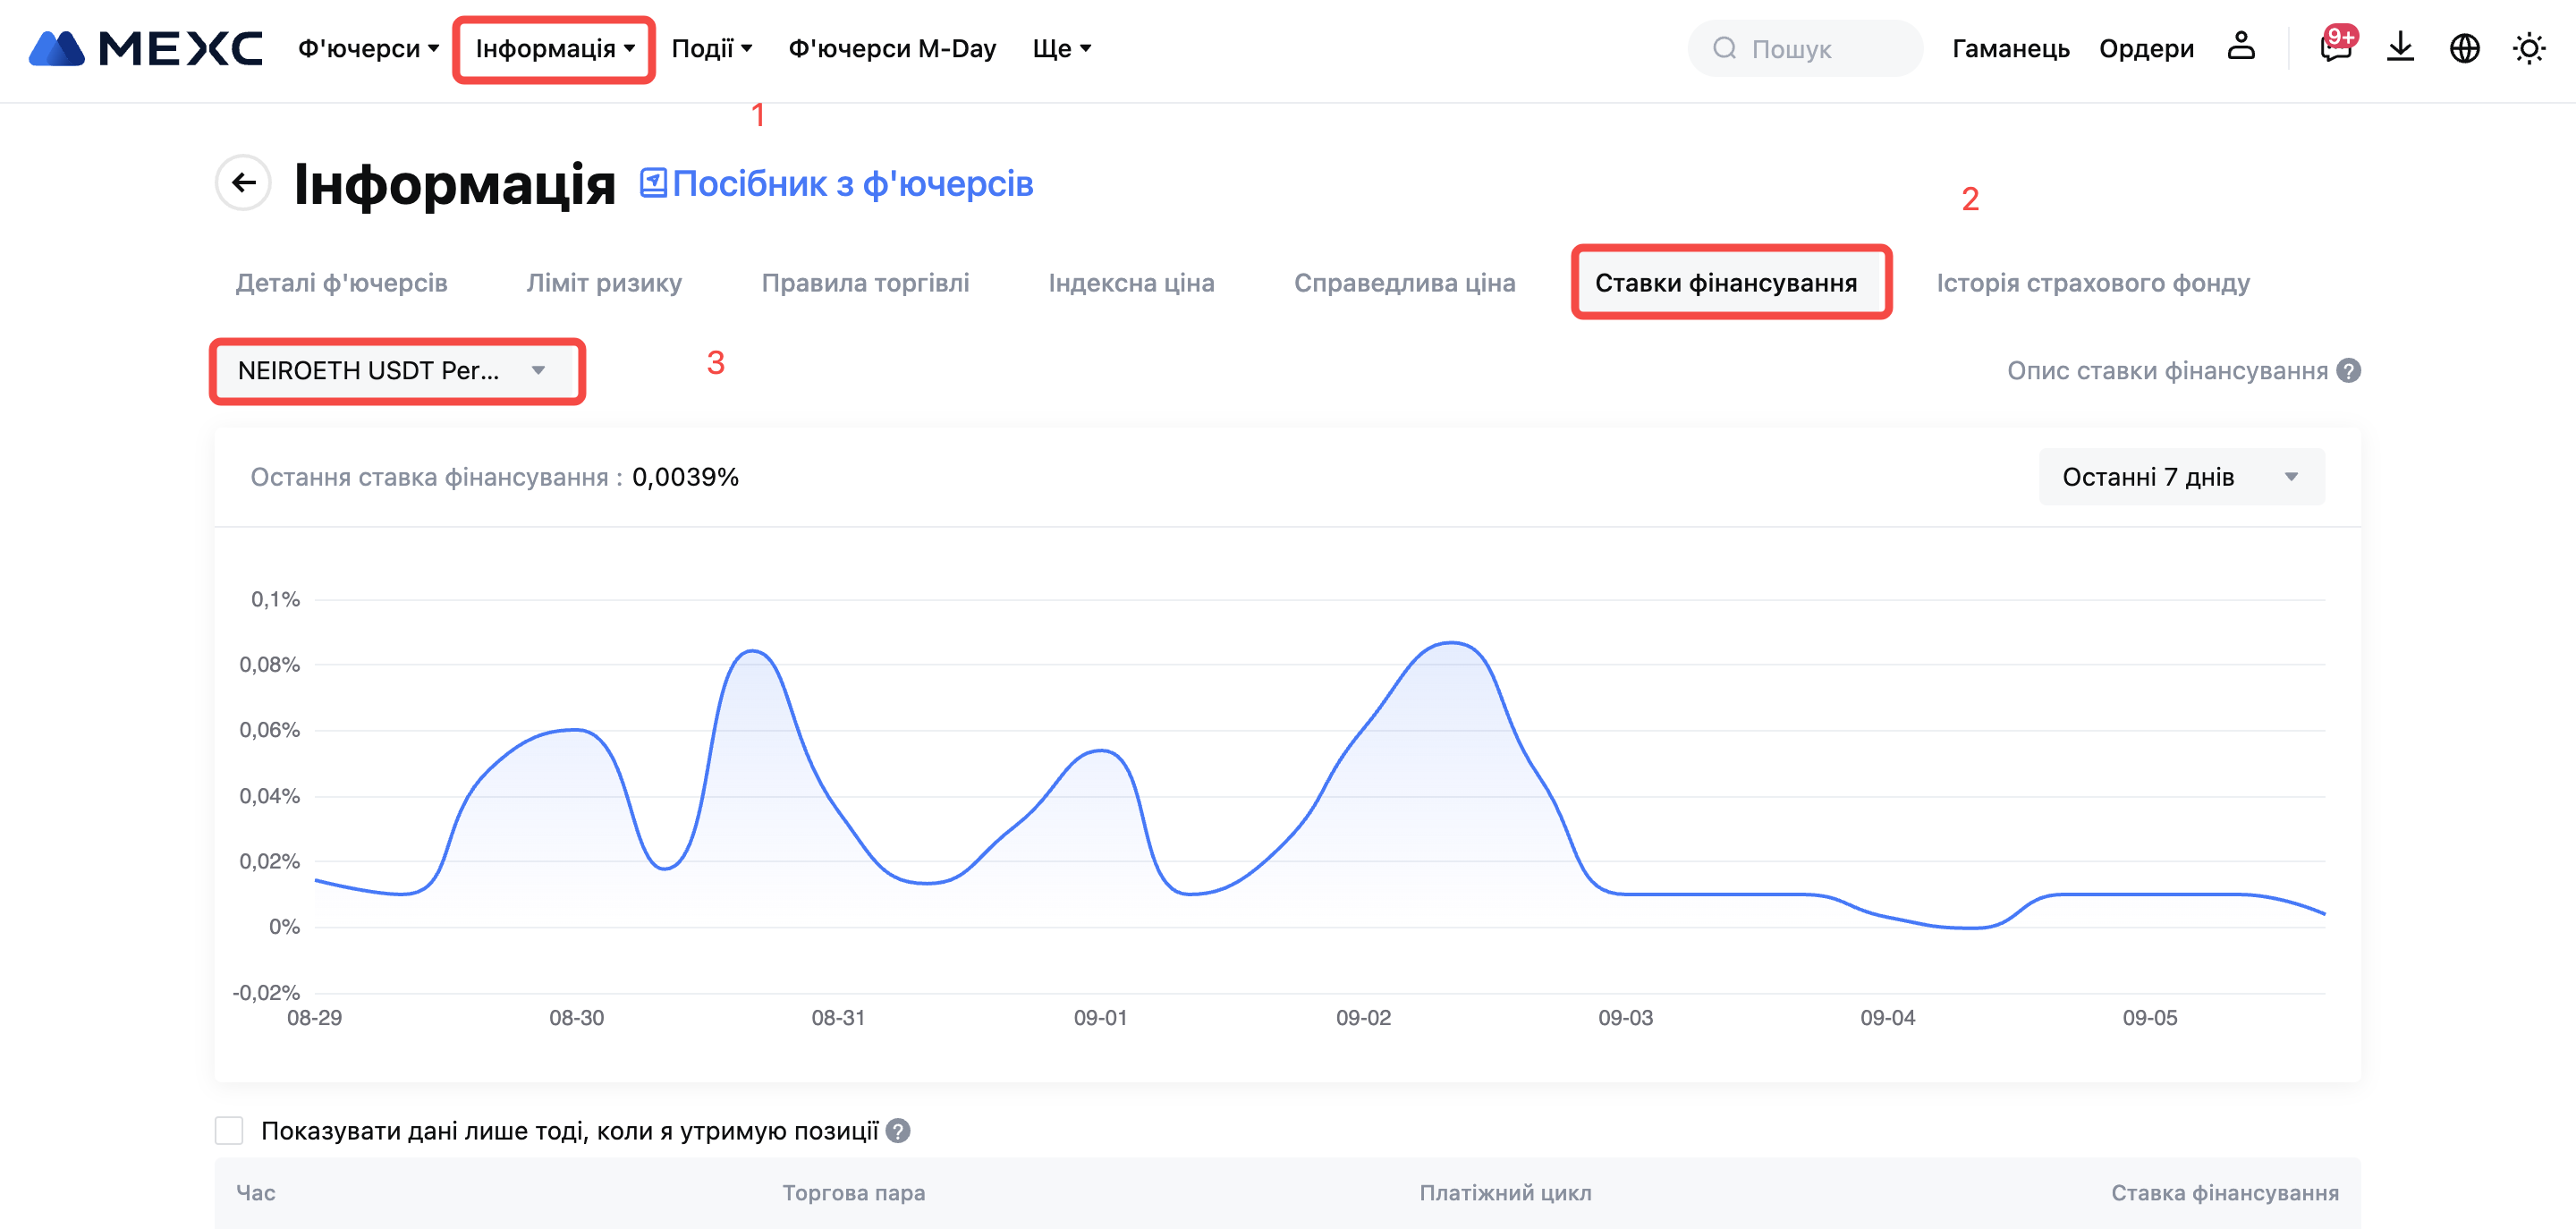Open the language globe icon
Screen dimensions: 2576x1229
pos(2464,47)
